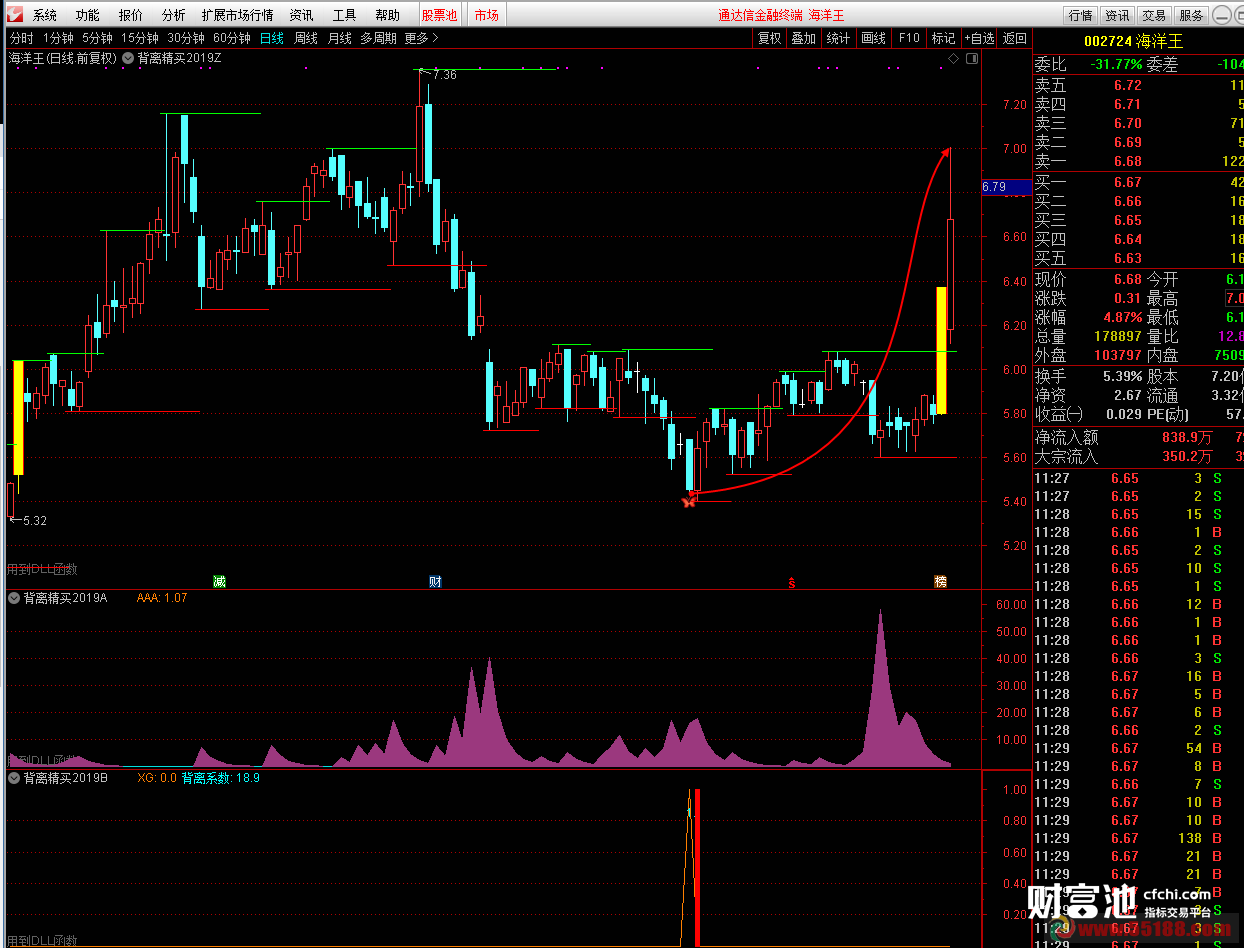Switch to the 15分钟 period tab
1244x948 pixels.
tap(139, 38)
